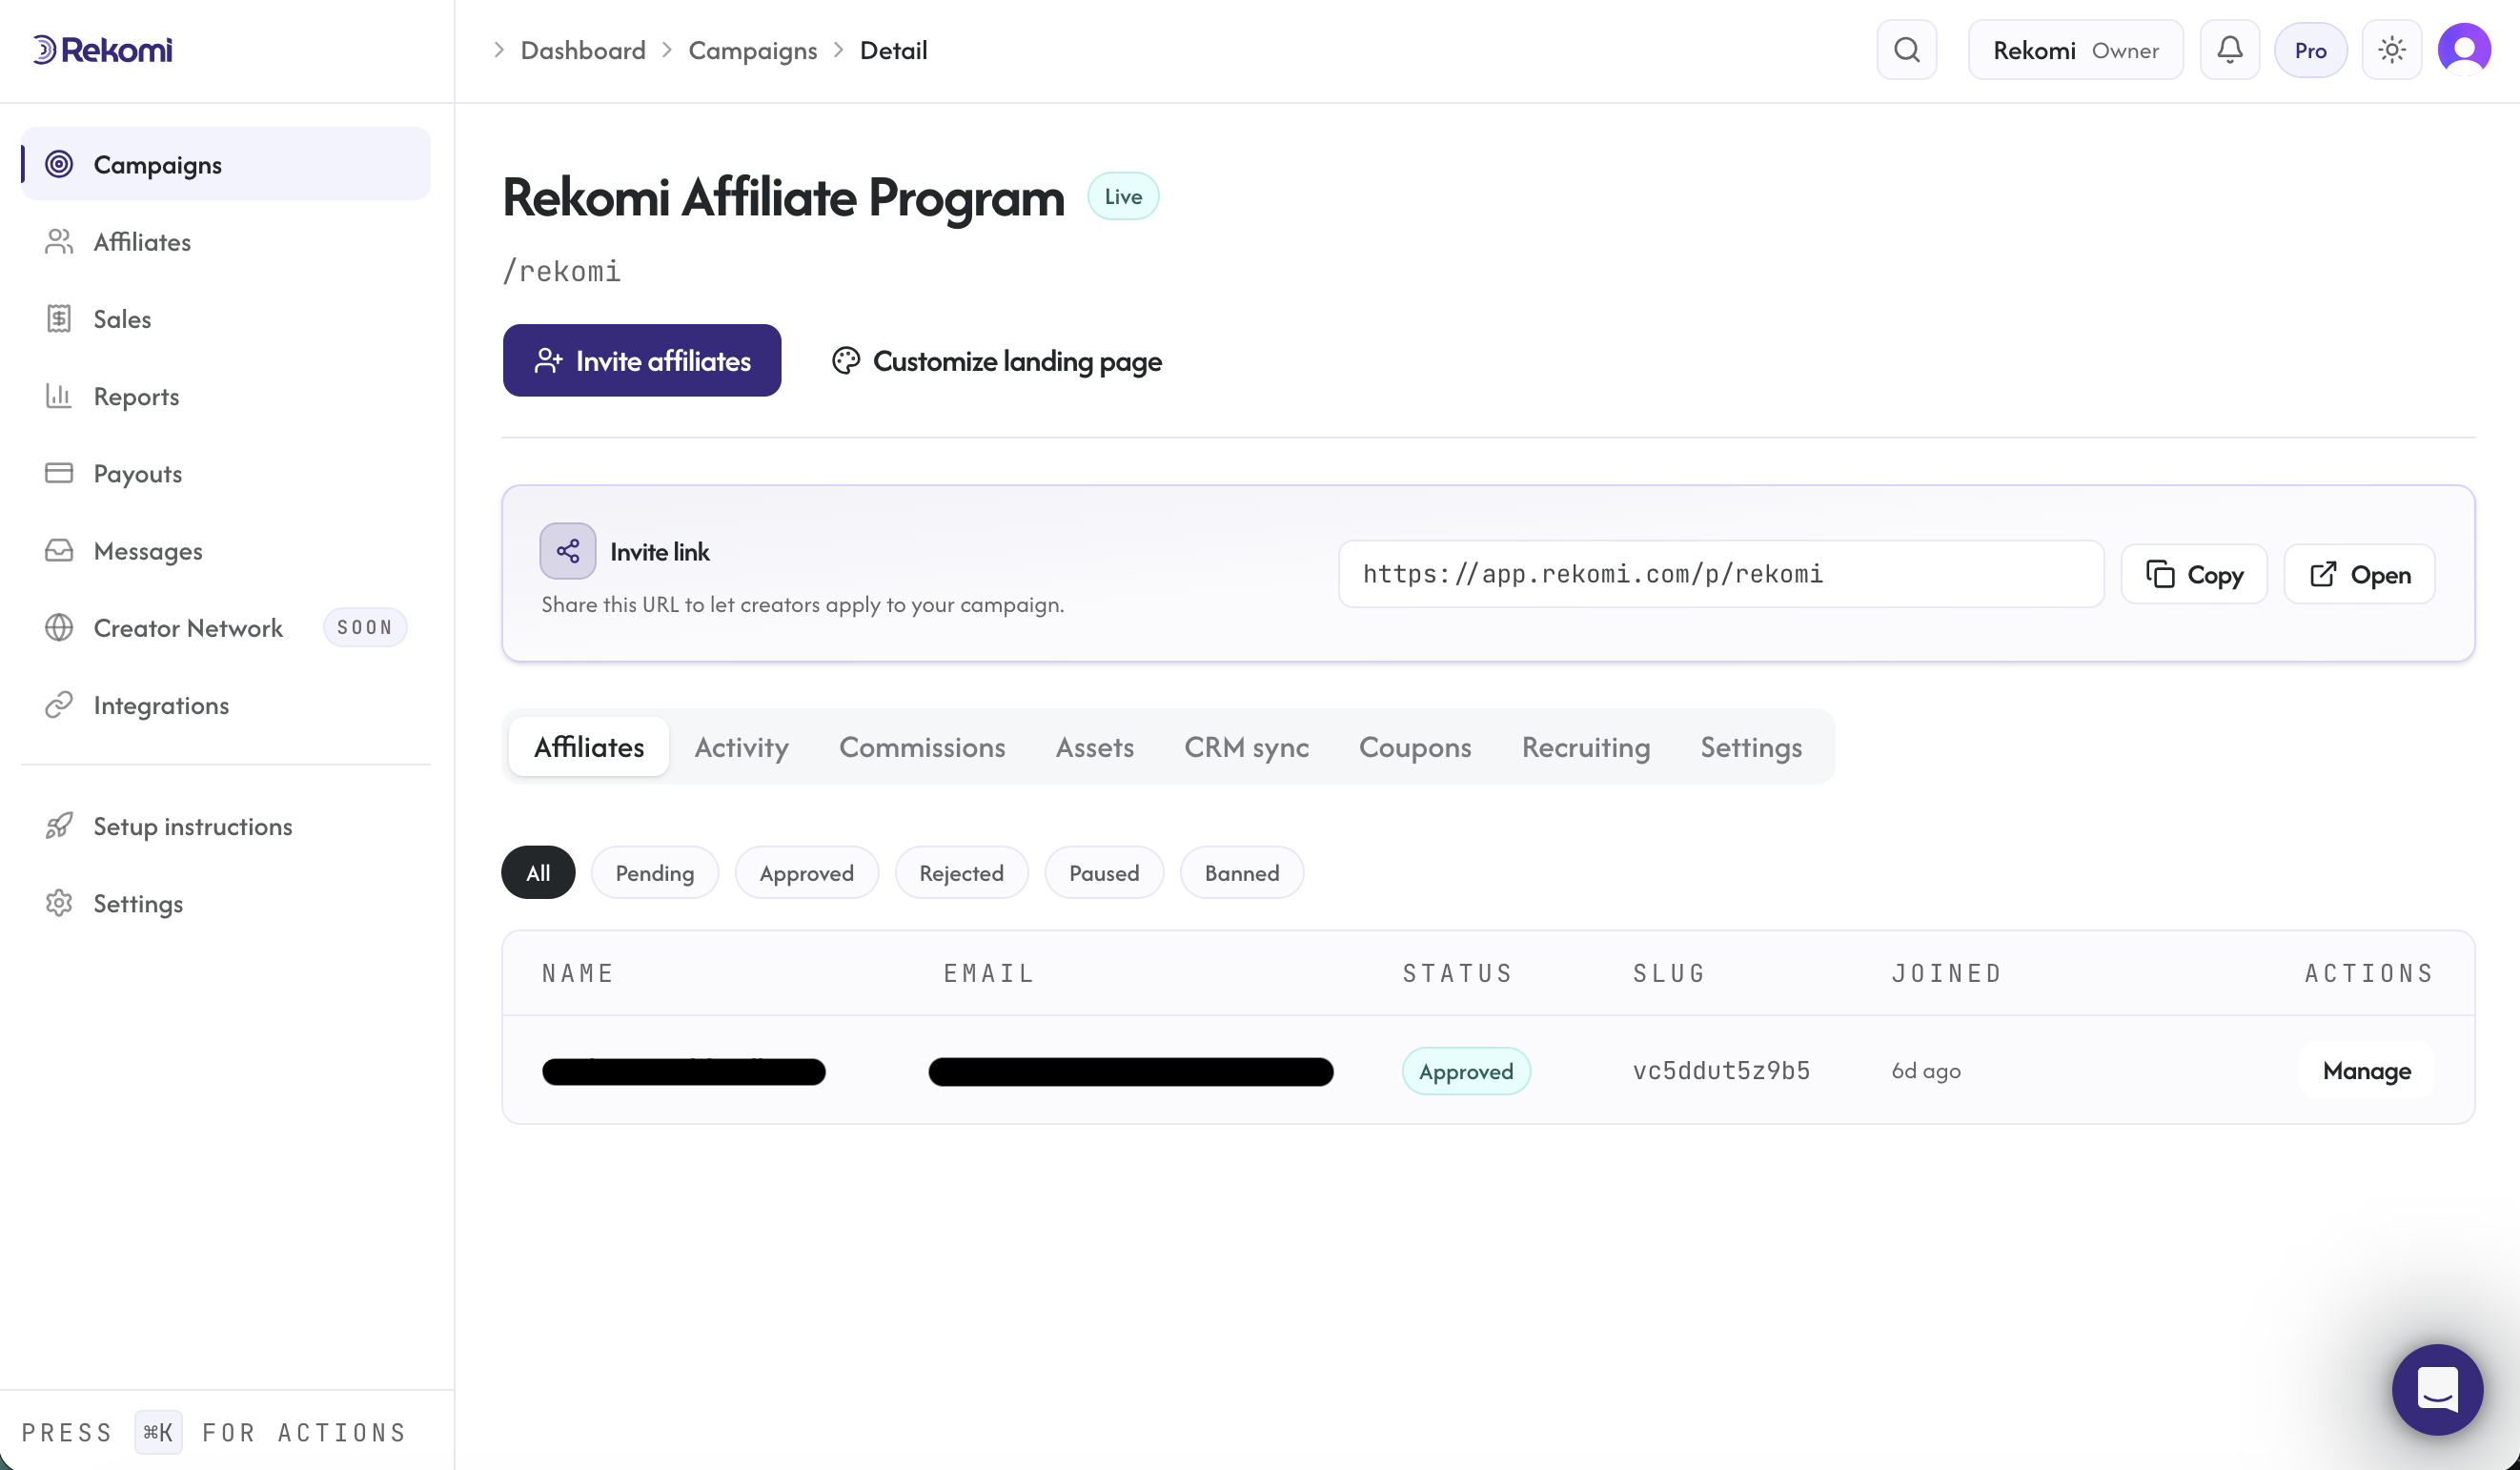Filter affiliates by Approved status
Screen dimensions: 2520x1470
pos(806,873)
